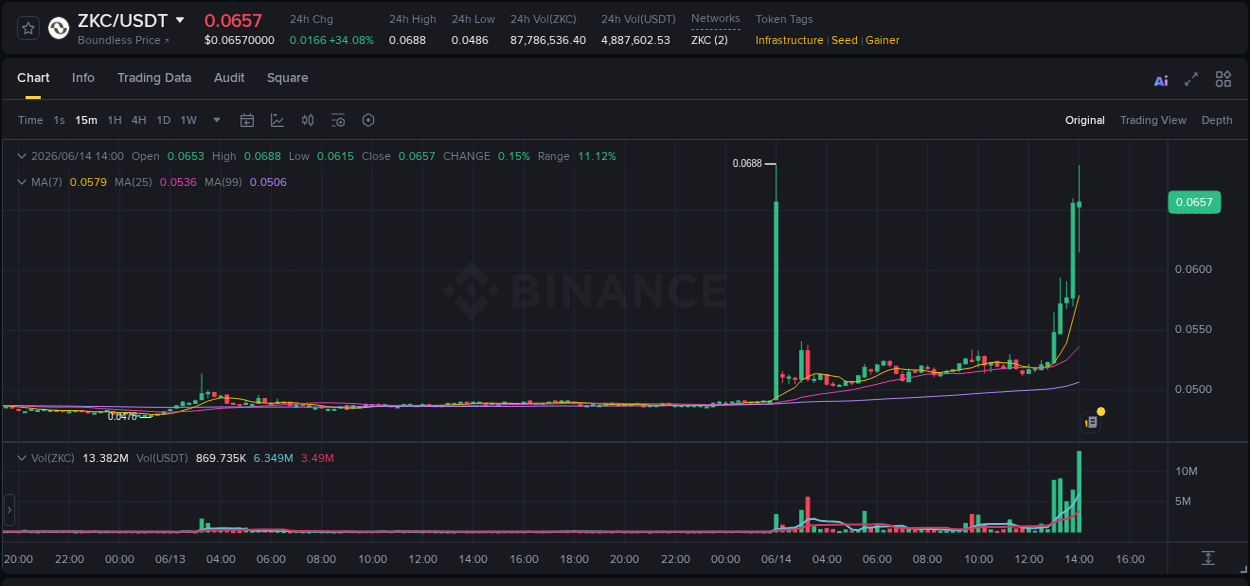Screen dimensions: 1250x586
Task: Open the Square tab
Action: (287, 78)
